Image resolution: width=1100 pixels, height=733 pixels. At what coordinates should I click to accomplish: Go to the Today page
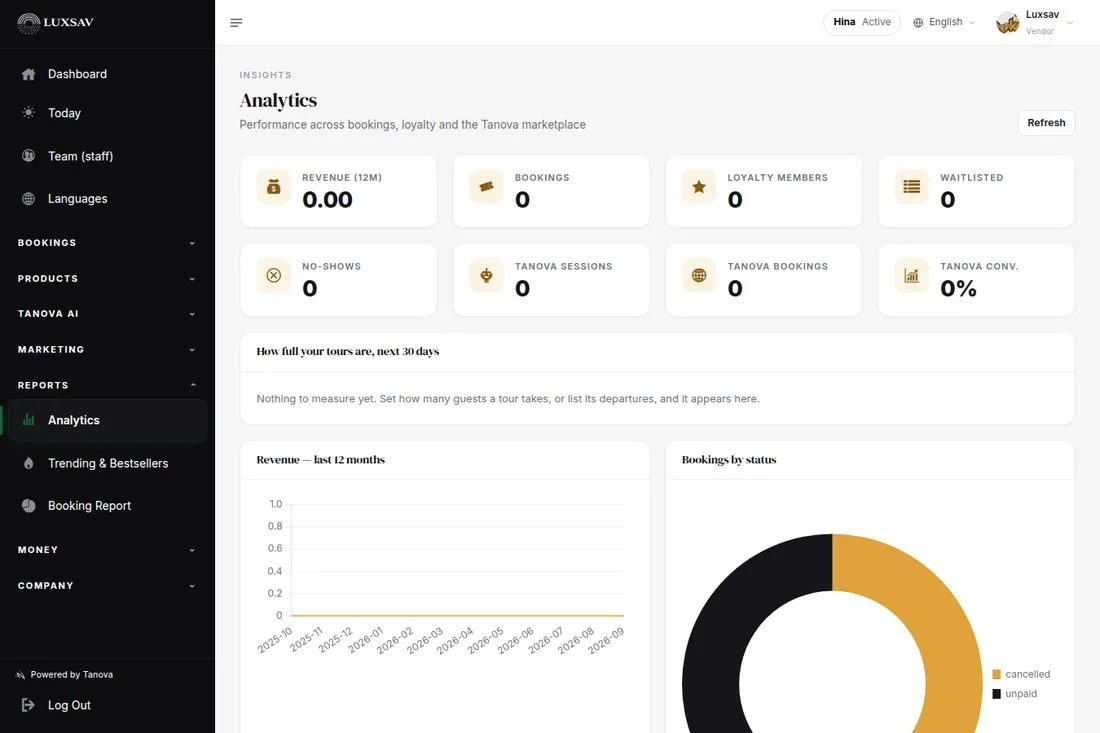tap(107, 113)
